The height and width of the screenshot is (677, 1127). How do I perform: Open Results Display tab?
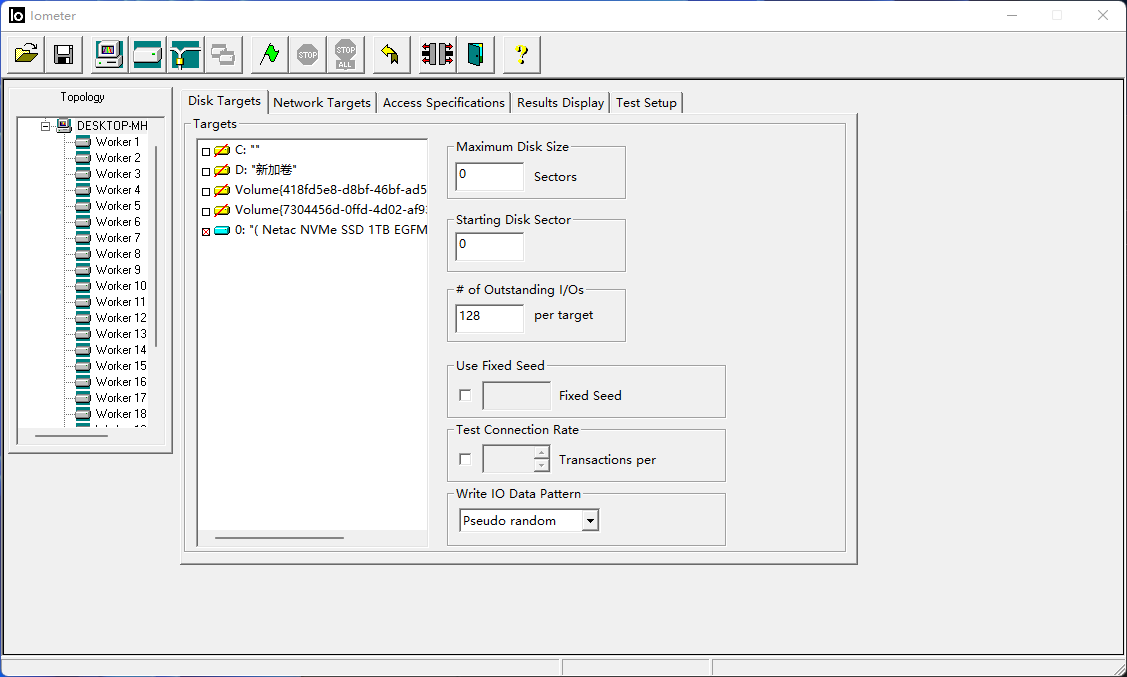(560, 103)
